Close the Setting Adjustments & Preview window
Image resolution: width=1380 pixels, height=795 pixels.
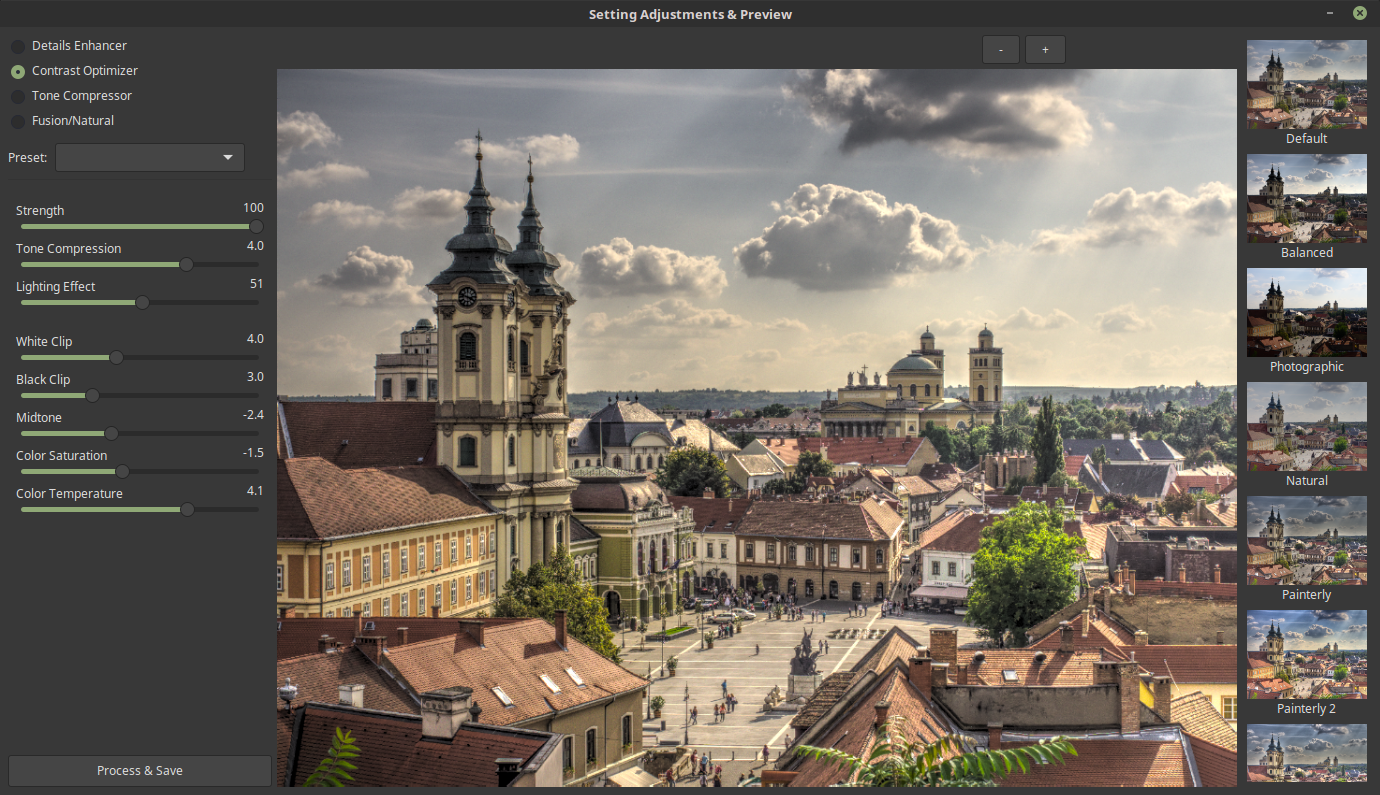(x=1359, y=13)
